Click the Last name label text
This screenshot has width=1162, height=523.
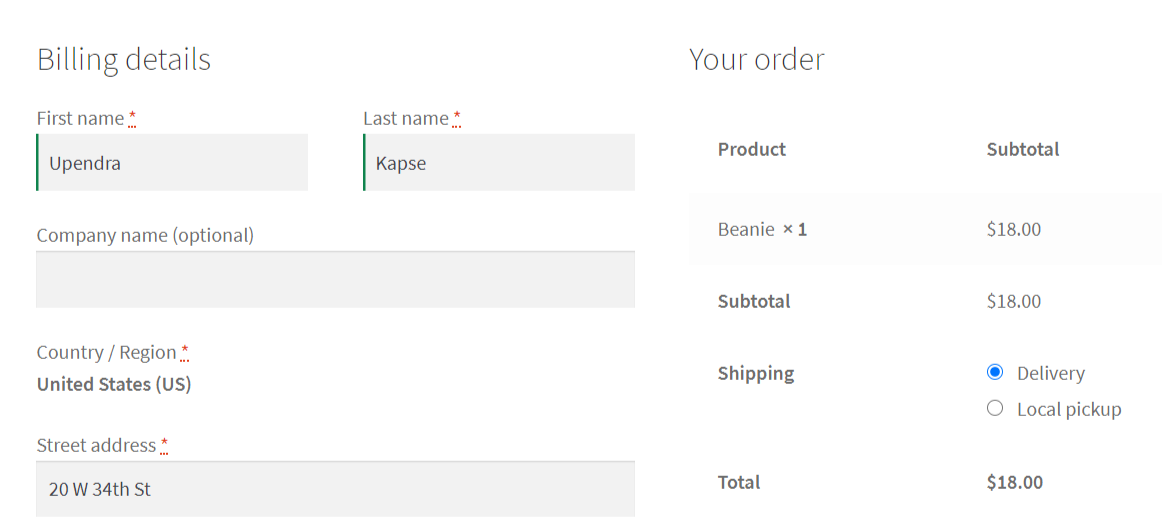pos(406,119)
